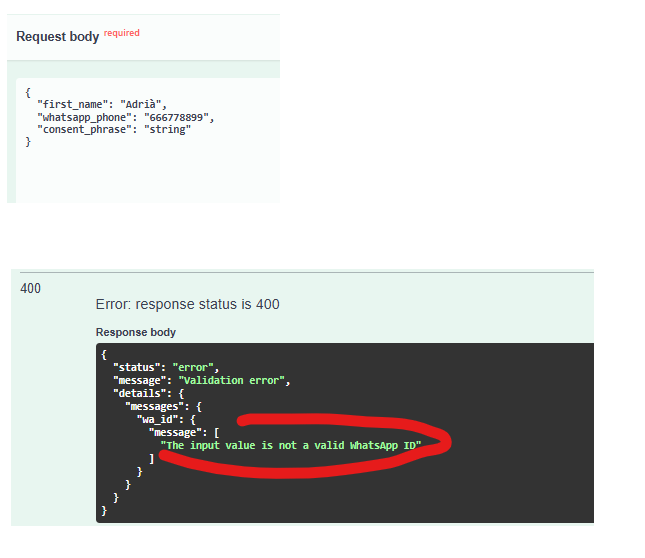This screenshot has height=558, width=645.
Task: Click the "status": "error" line
Action: (x=166, y=367)
